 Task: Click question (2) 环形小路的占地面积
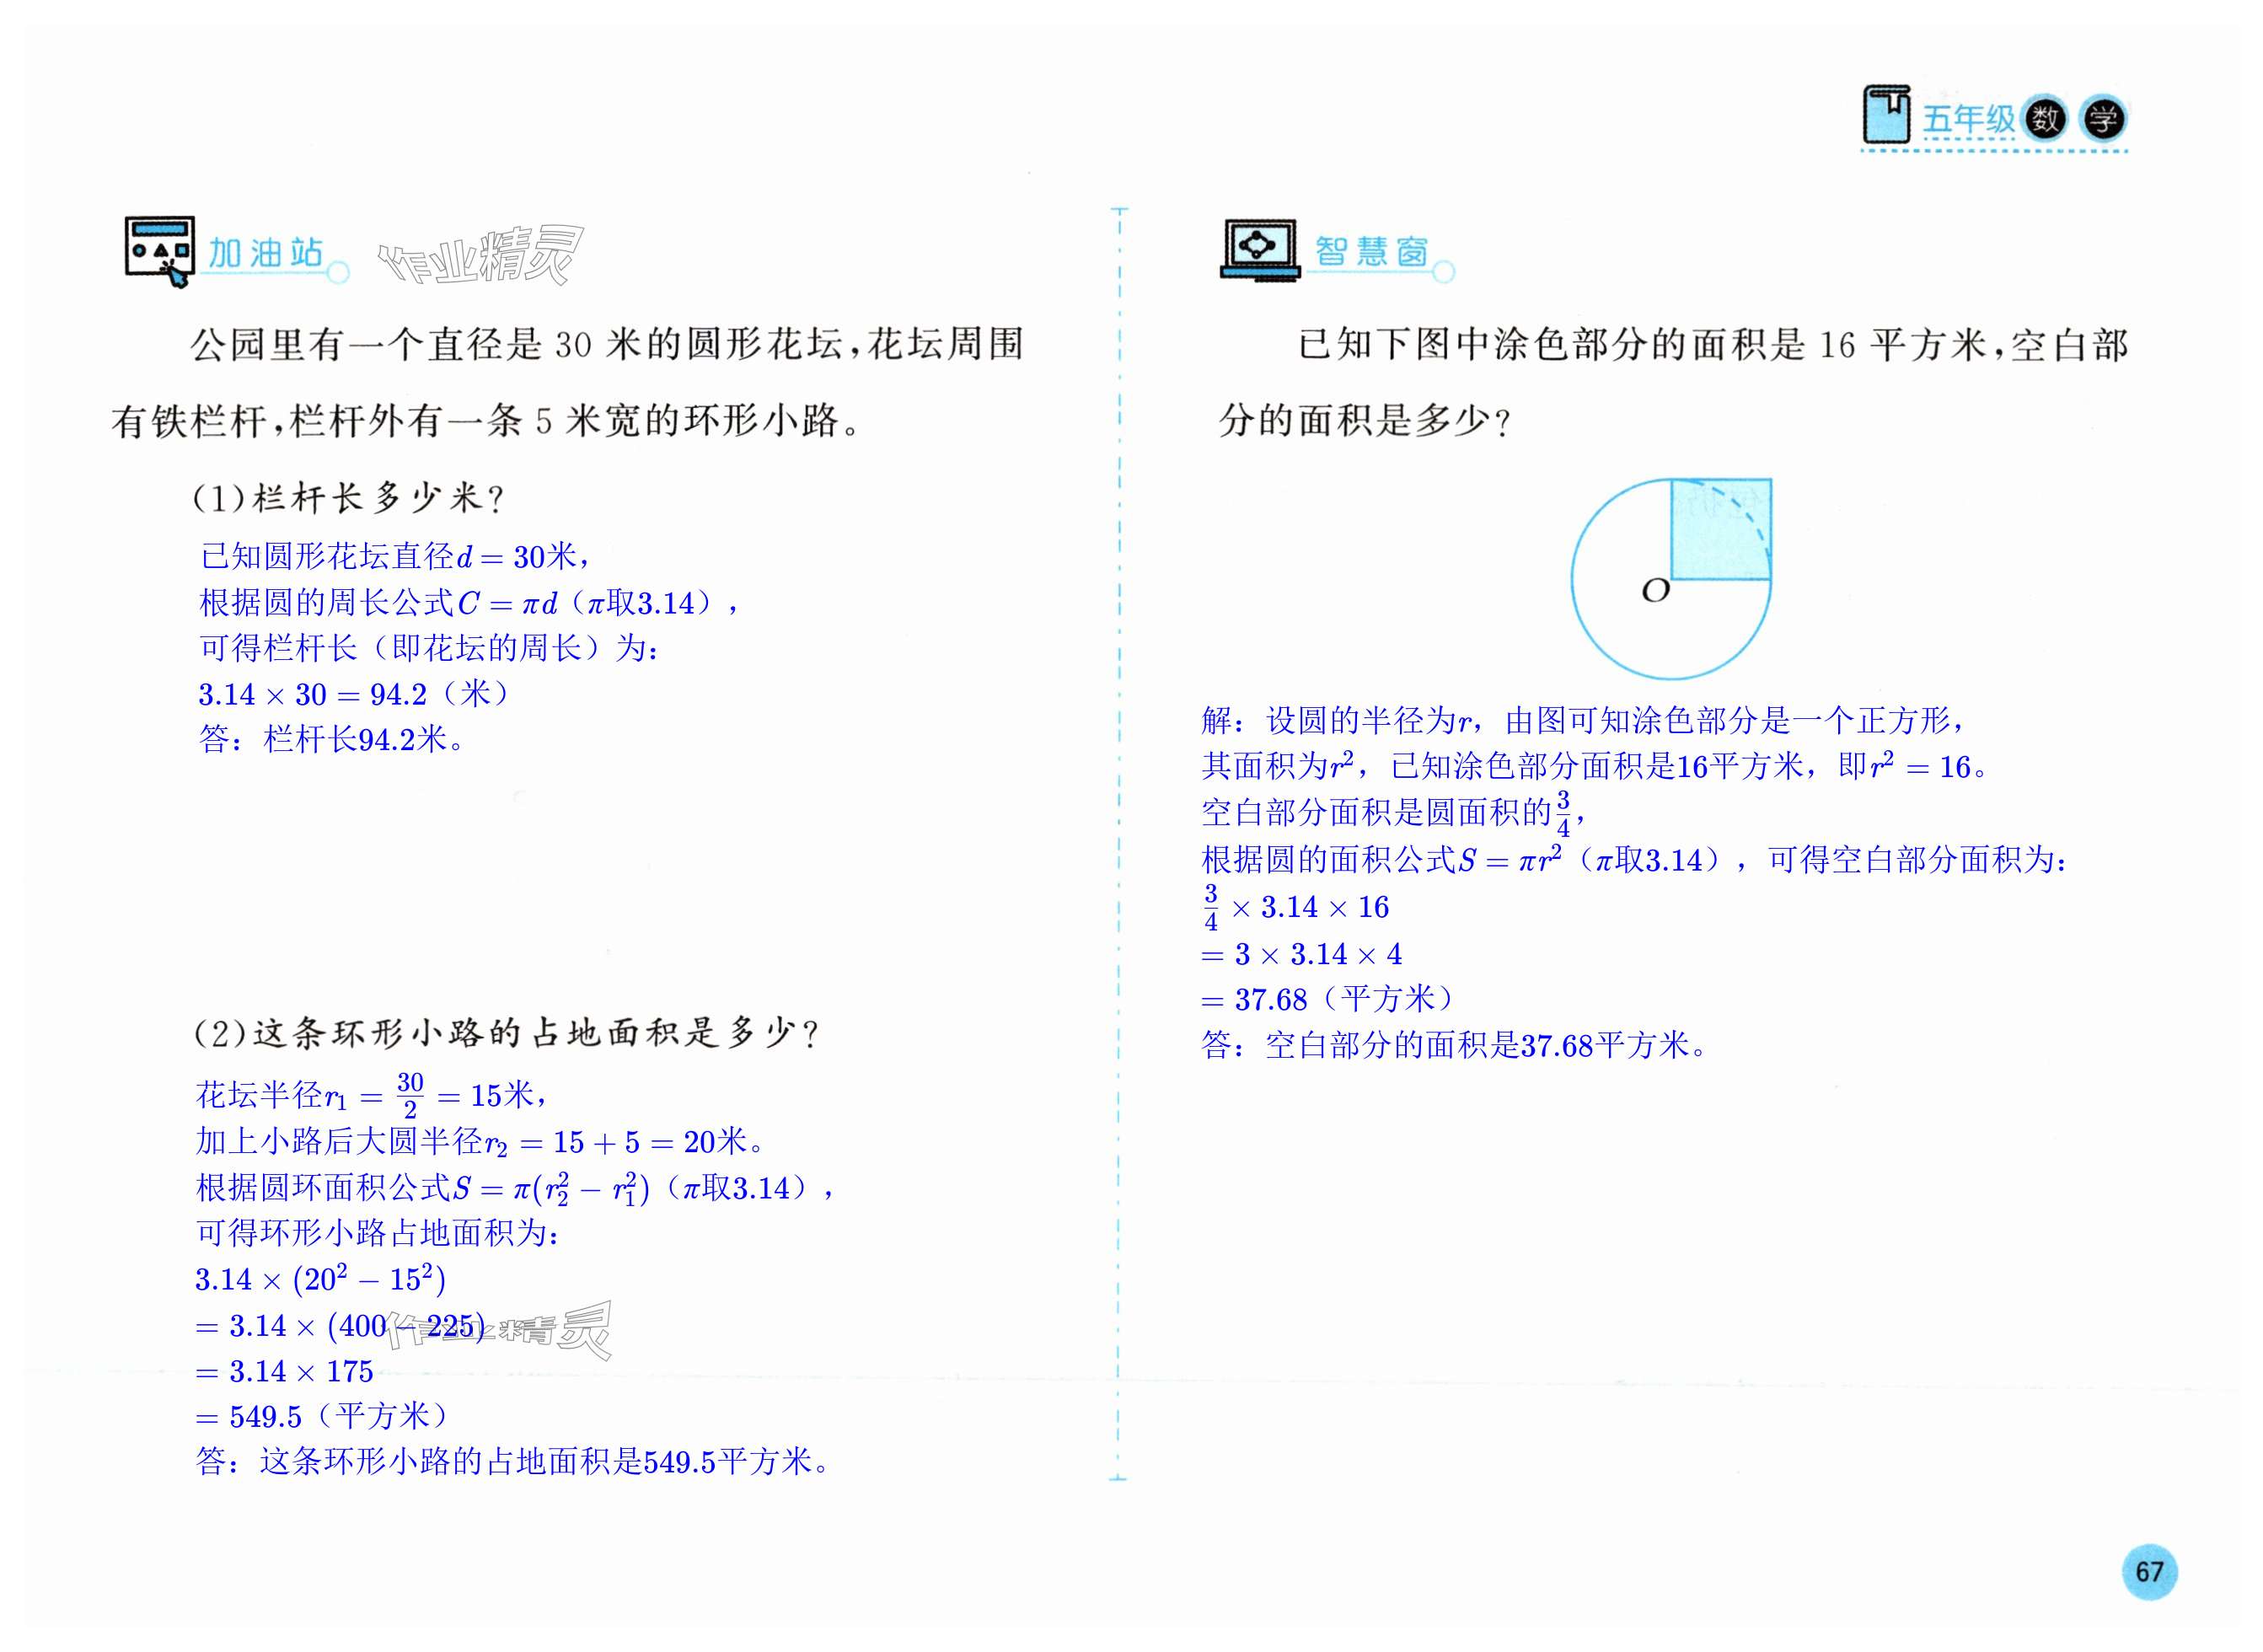pyautogui.click(x=506, y=1033)
